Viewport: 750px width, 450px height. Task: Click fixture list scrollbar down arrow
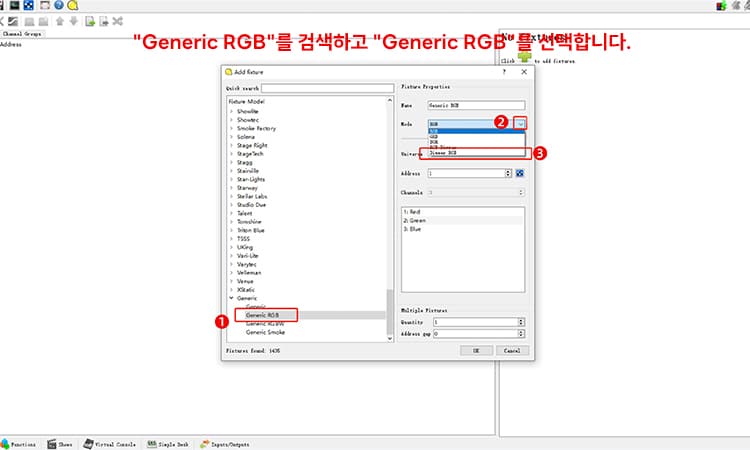390,338
